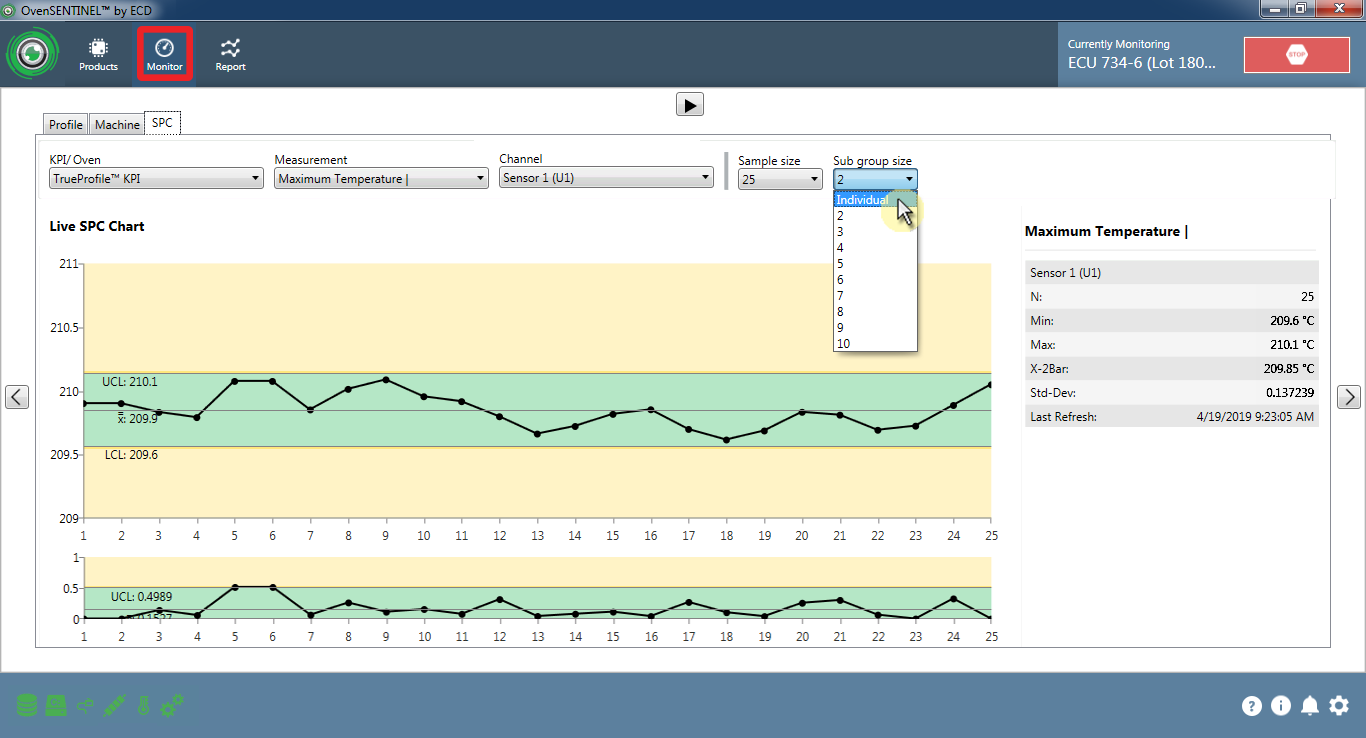Open Help question mark icon
This screenshot has width=1366, height=738.
click(1252, 706)
